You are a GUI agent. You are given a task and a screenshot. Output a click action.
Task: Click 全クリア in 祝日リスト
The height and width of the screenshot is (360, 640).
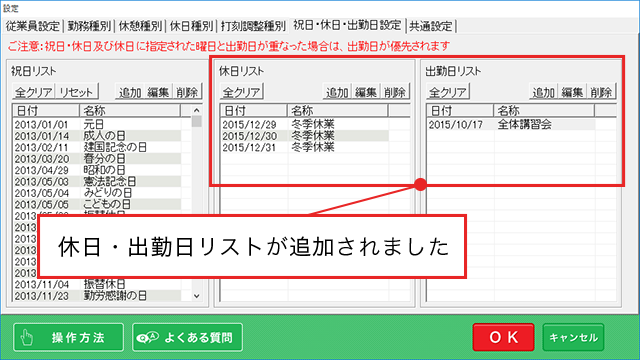click(x=34, y=92)
